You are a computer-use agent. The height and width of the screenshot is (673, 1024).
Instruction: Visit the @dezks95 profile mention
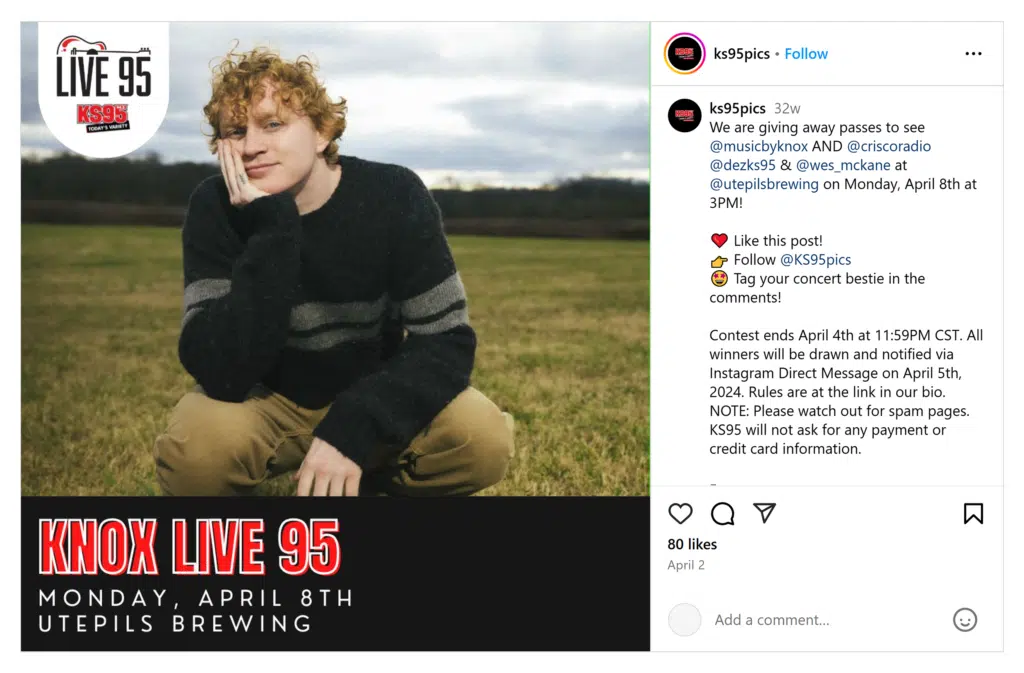point(743,165)
